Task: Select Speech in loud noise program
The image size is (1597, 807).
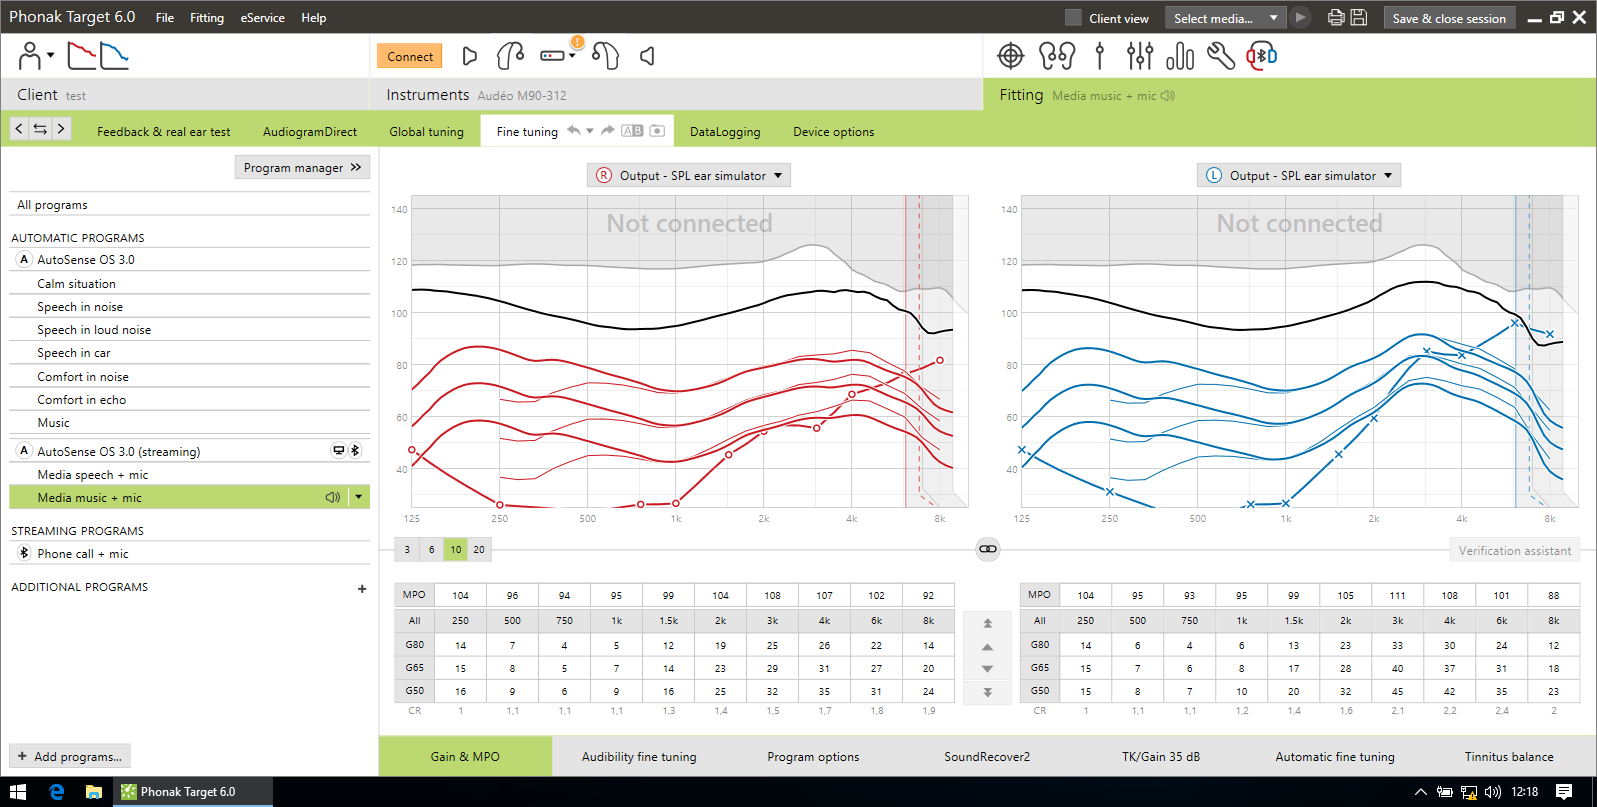Action: click(x=94, y=330)
